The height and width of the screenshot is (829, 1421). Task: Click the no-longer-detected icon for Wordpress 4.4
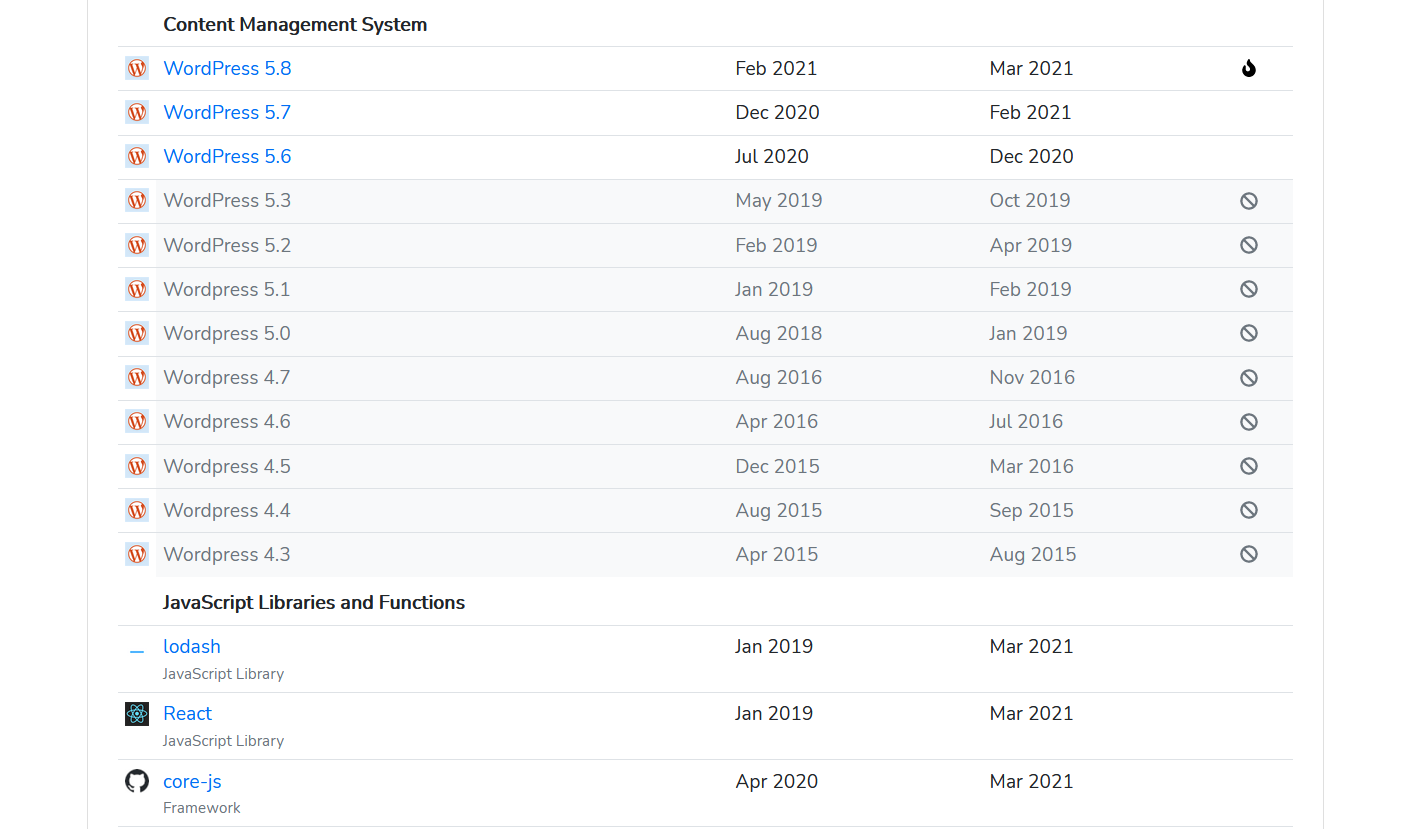coord(1248,510)
